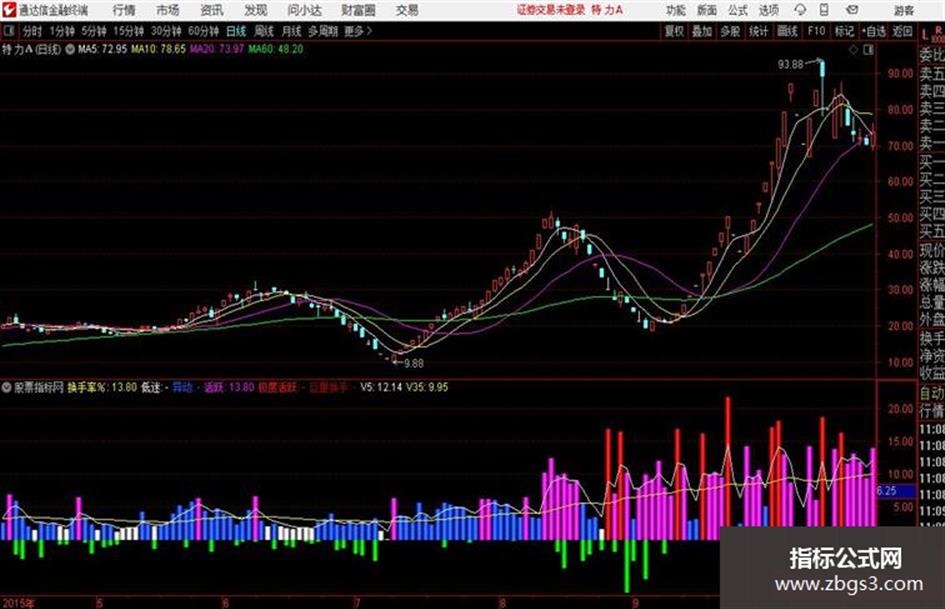Image resolution: width=945 pixels, height=609 pixels.
Task: Open the 发现 menu
Action: pyautogui.click(x=255, y=10)
